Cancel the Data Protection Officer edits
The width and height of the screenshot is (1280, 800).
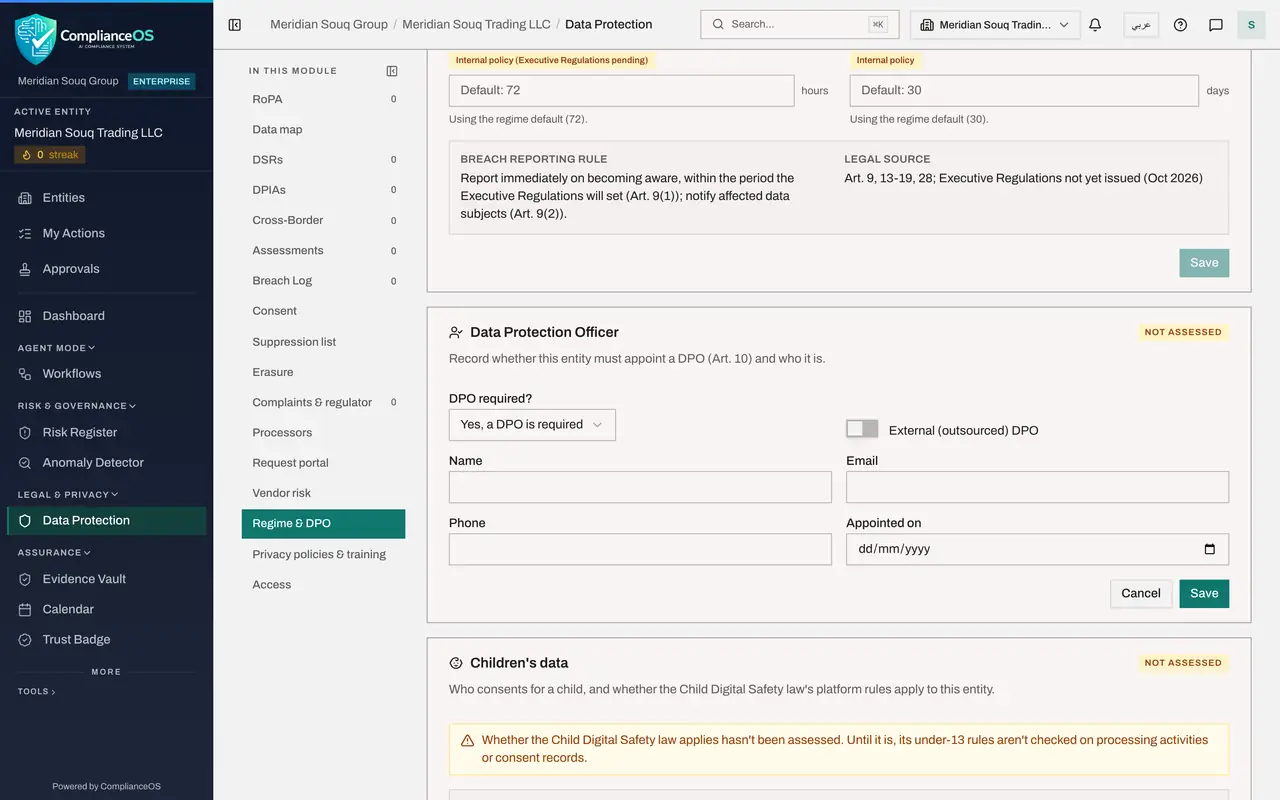(1141, 593)
